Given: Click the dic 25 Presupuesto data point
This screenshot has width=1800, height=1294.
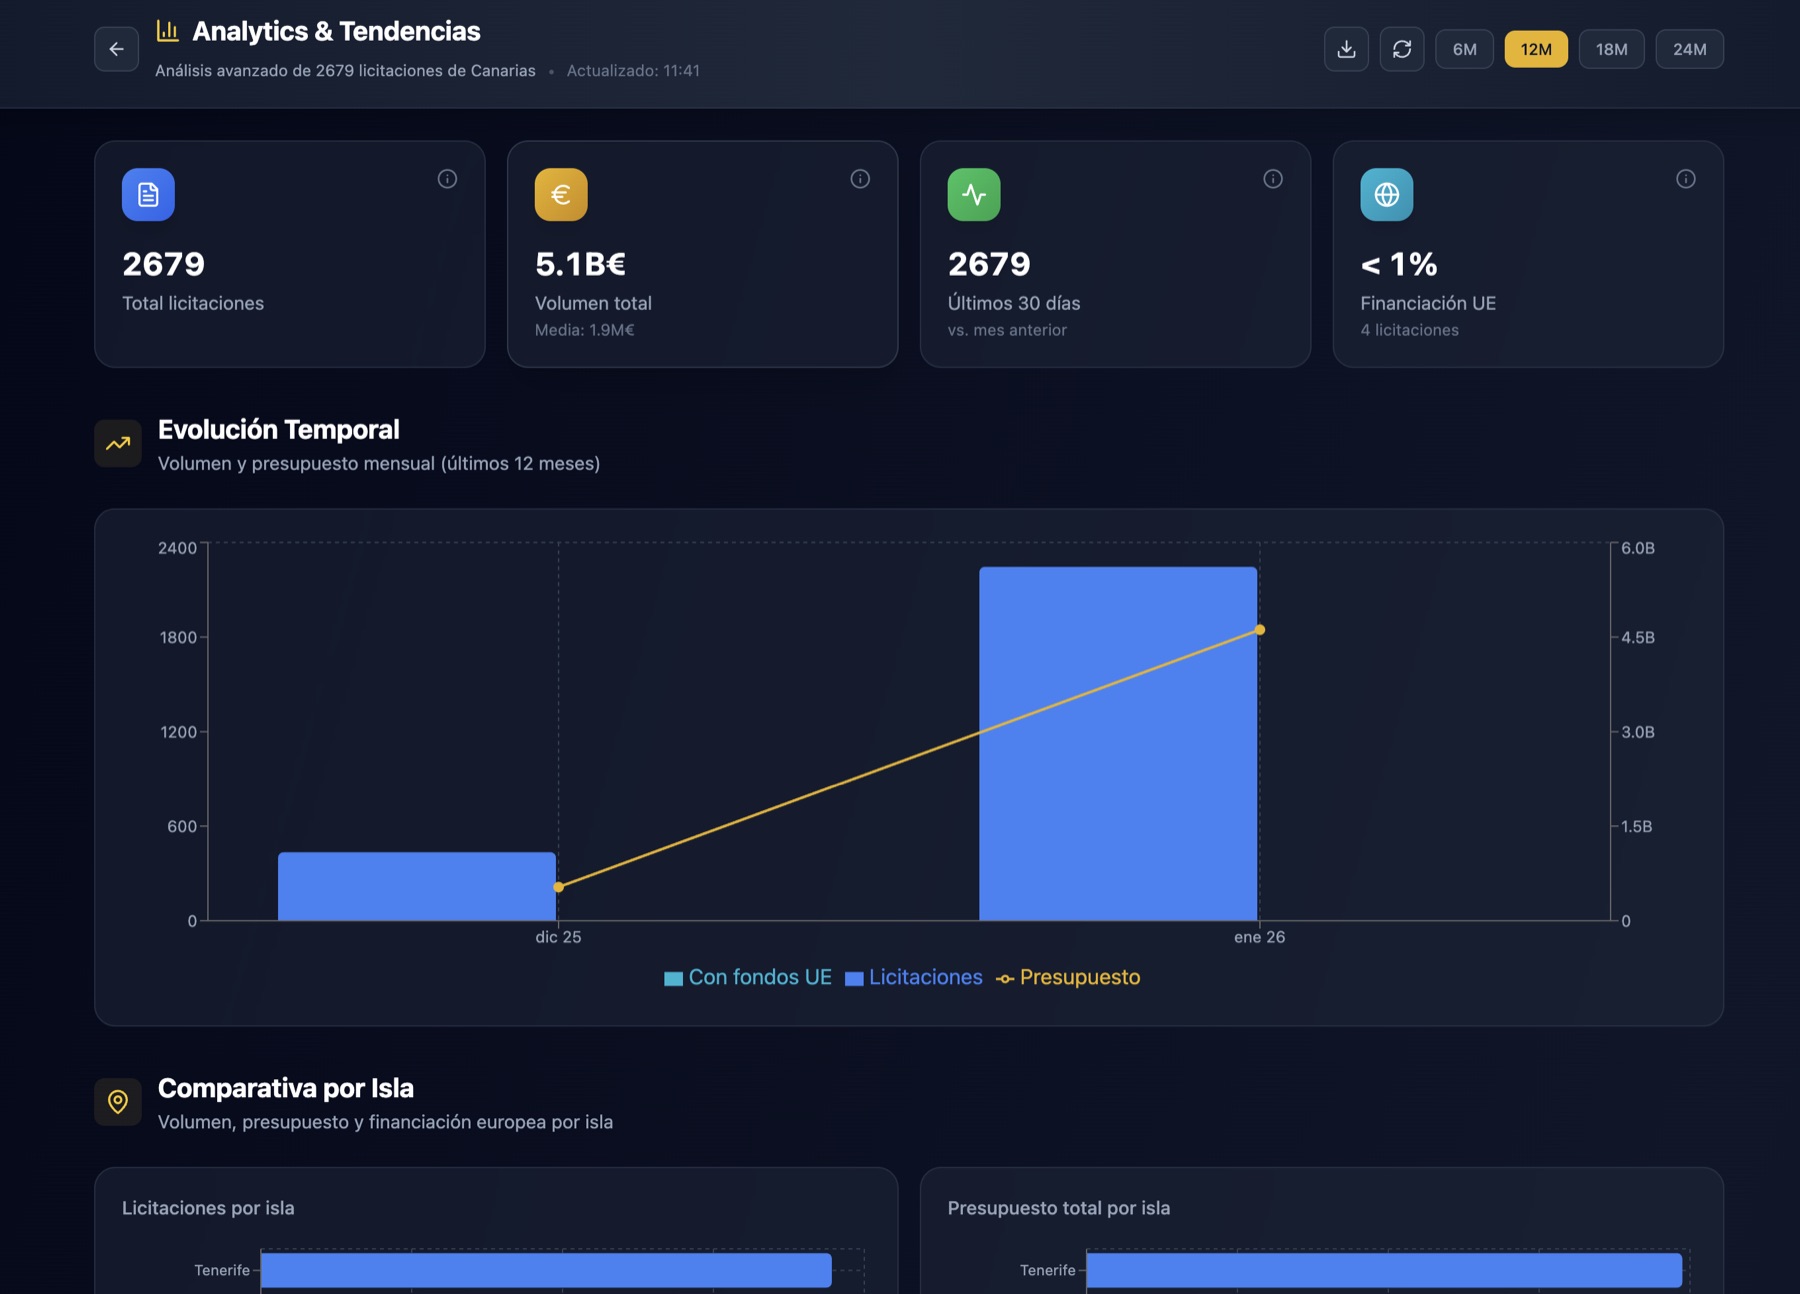Looking at the screenshot, I should [559, 887].
